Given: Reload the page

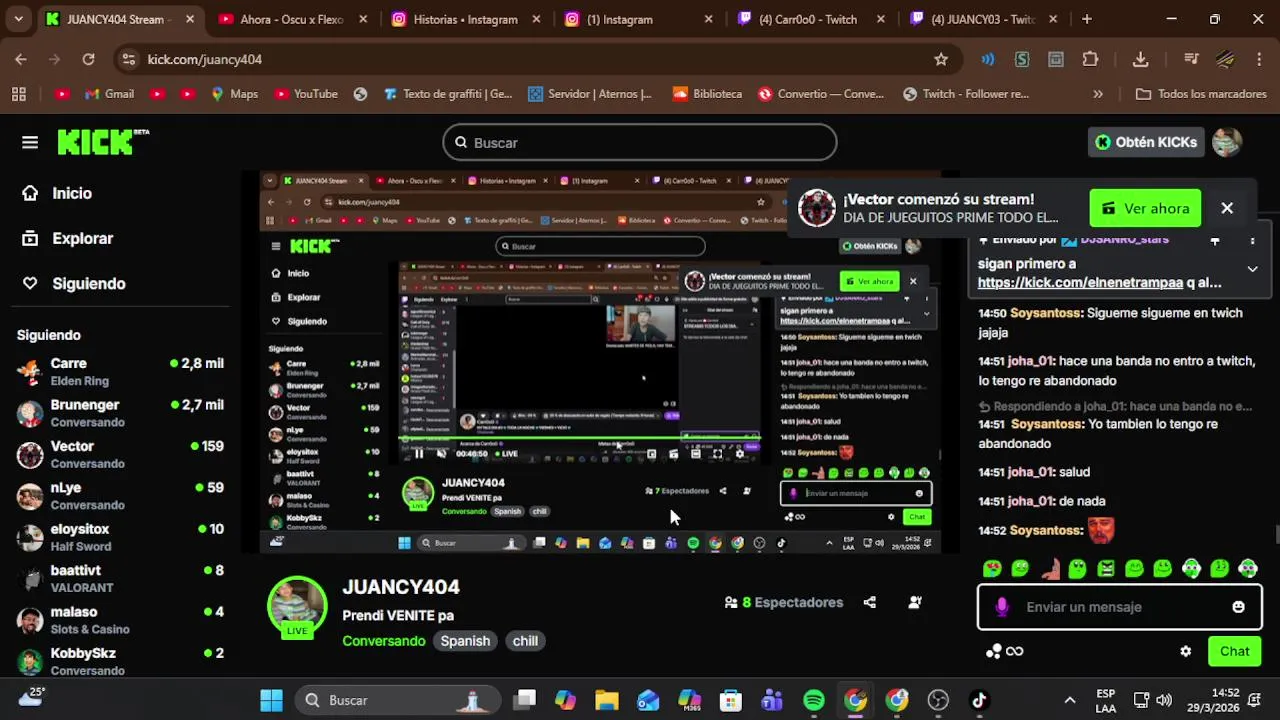Looking at the screenshot, I should 88,59.
